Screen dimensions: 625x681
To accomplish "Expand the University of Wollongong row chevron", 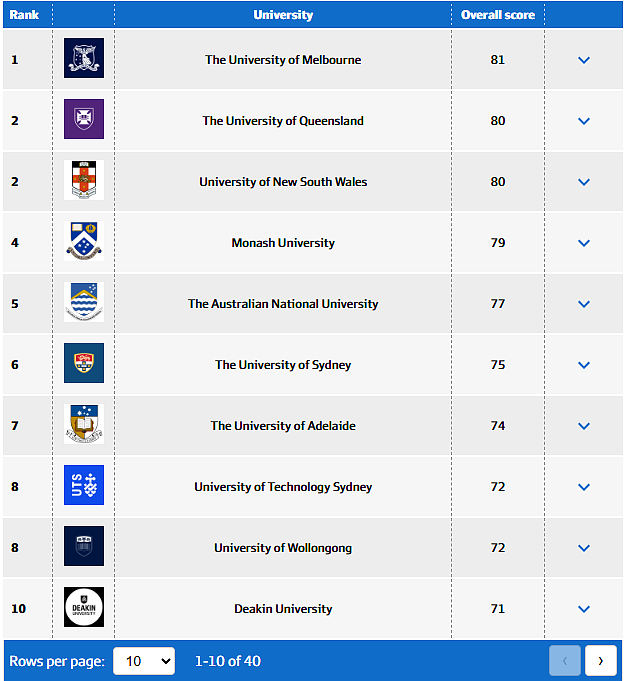I will 584,548.
